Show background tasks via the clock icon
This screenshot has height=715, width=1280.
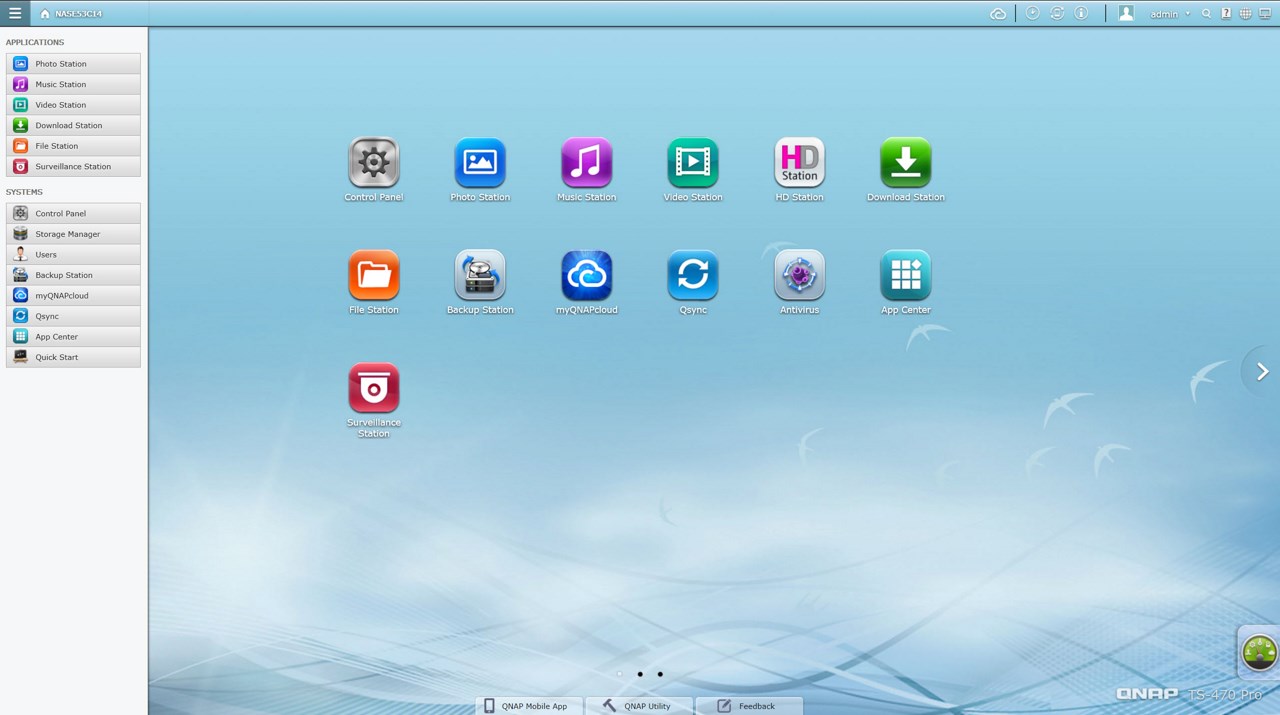click(x=1033, y=13)
